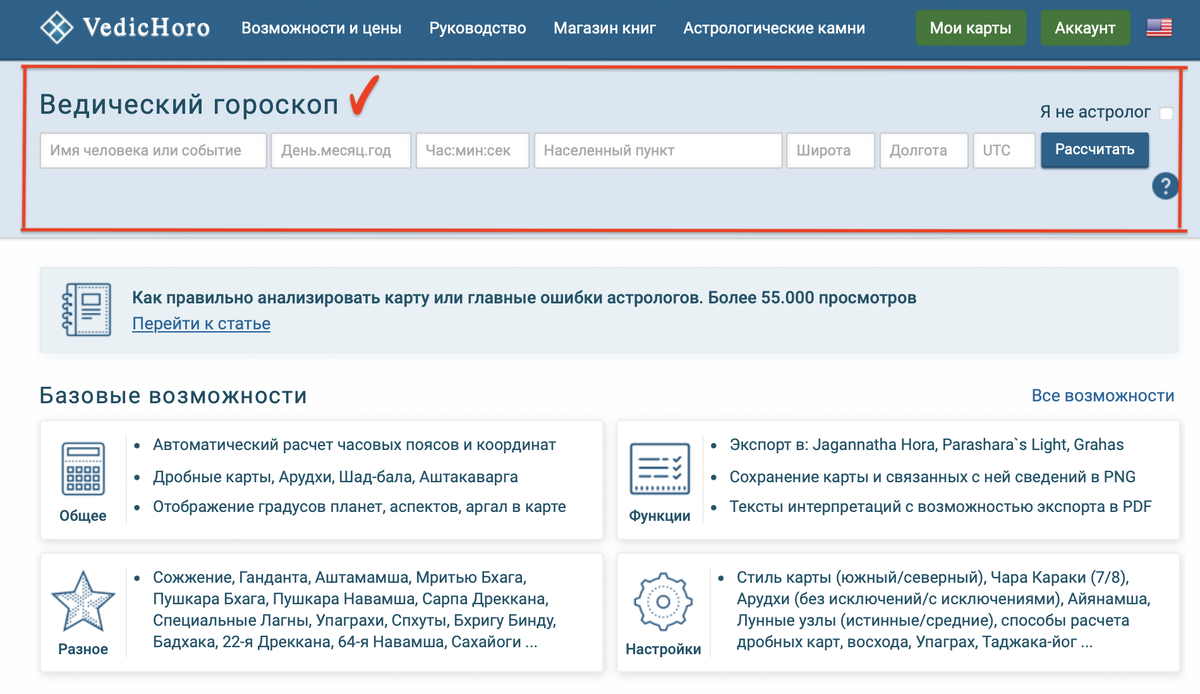Click 'Ведический гороскоп' heading

(x=189, y=104)
